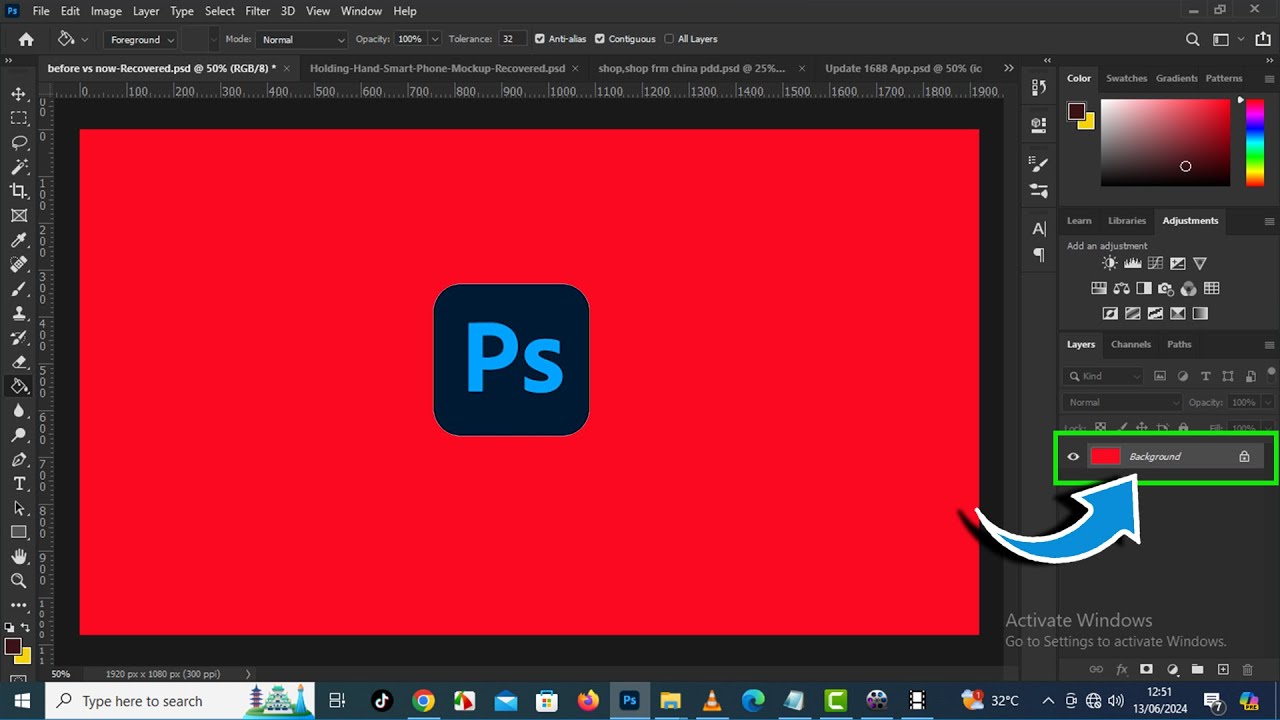This screenshot has width=1280, height=720.
Task: Select the Move tool
Action: tap(18, 94)
